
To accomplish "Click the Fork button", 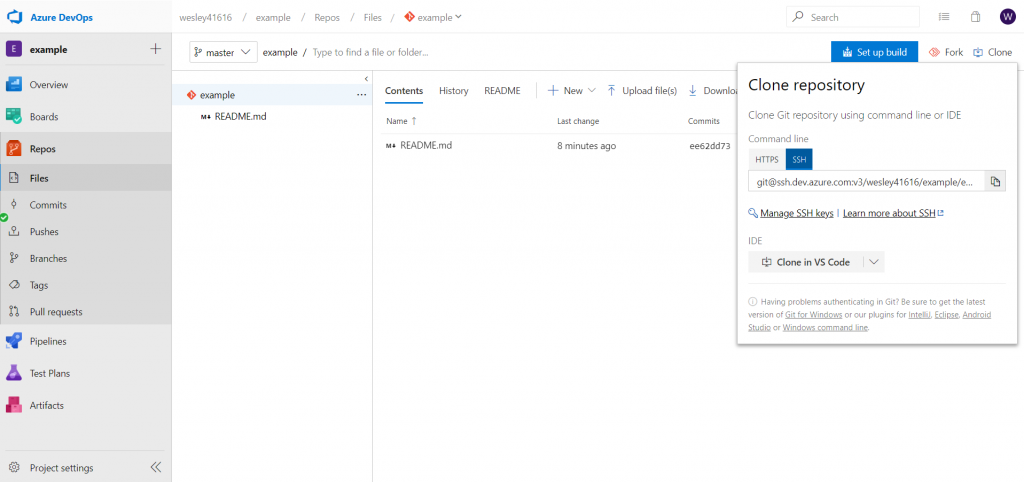I will [946, 52].
